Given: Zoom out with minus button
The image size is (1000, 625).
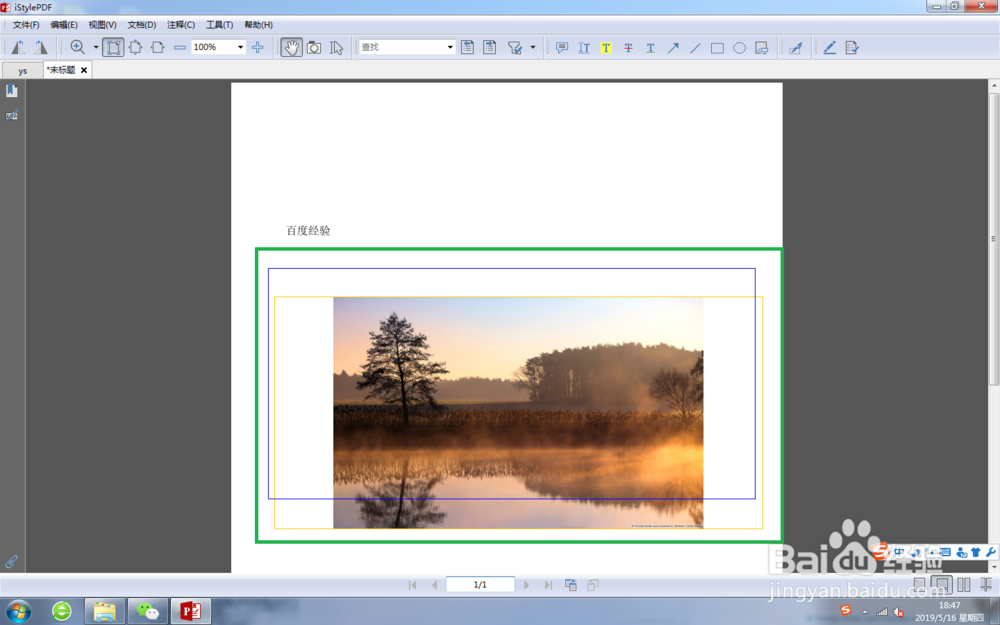Looking at the screenshot, I should pos(180,47).
